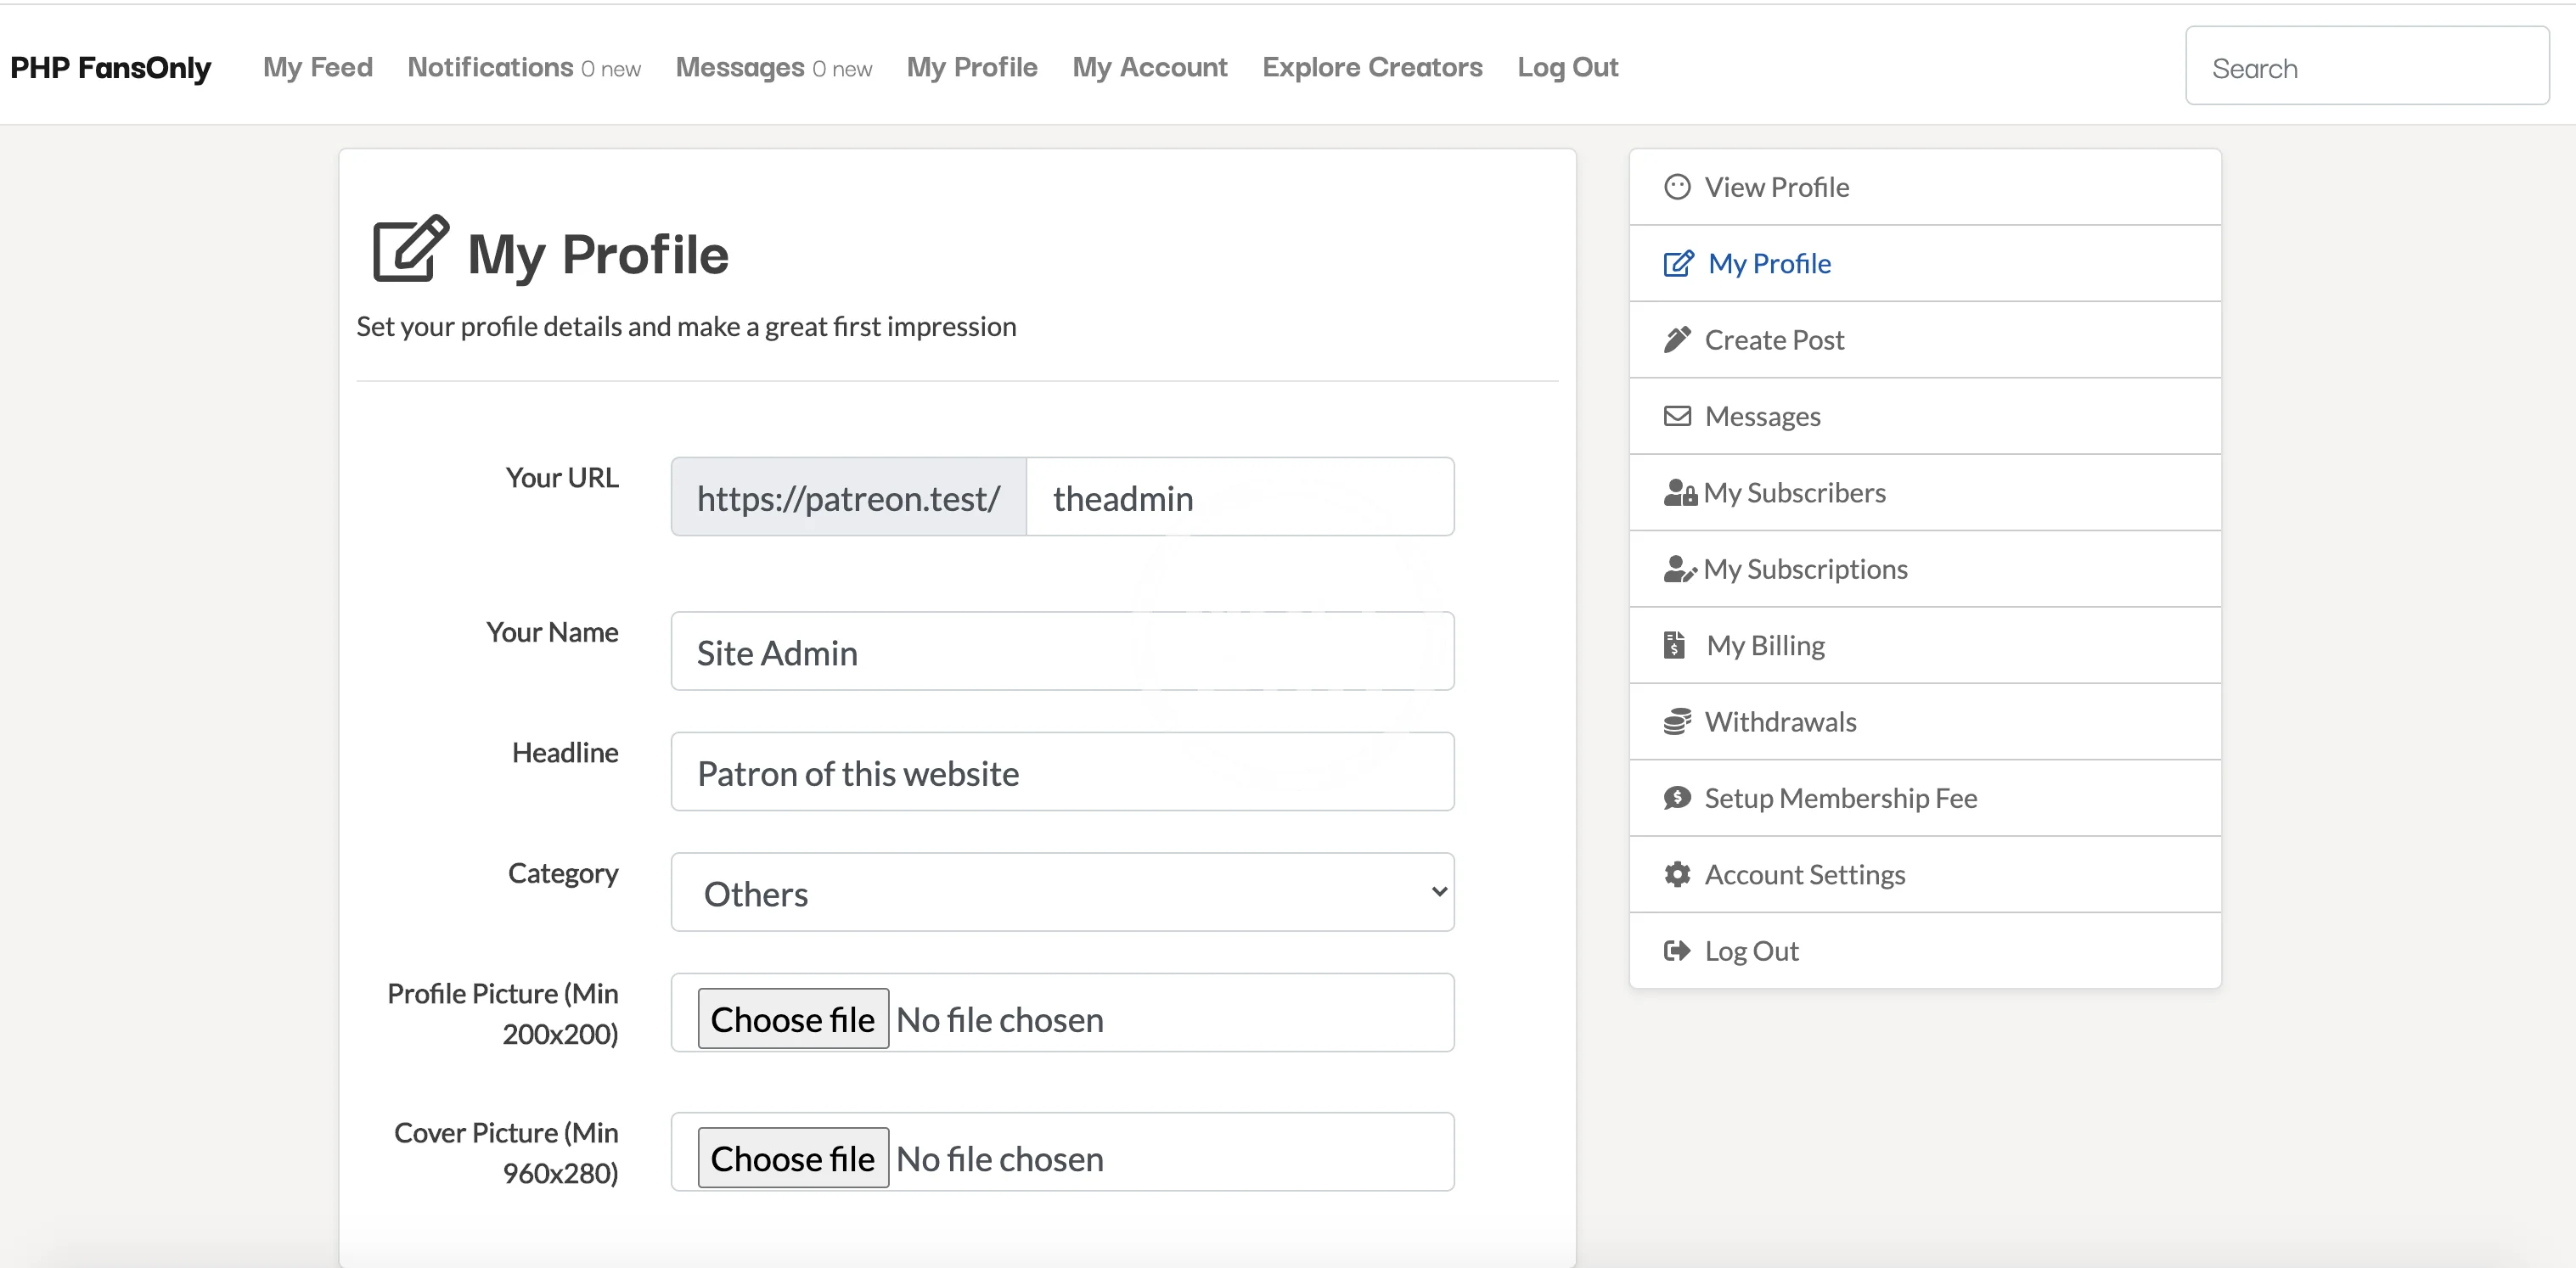Click the smiley View Profile icon
This screenshot has height=1268, width=2576.
coord(1677,187)
